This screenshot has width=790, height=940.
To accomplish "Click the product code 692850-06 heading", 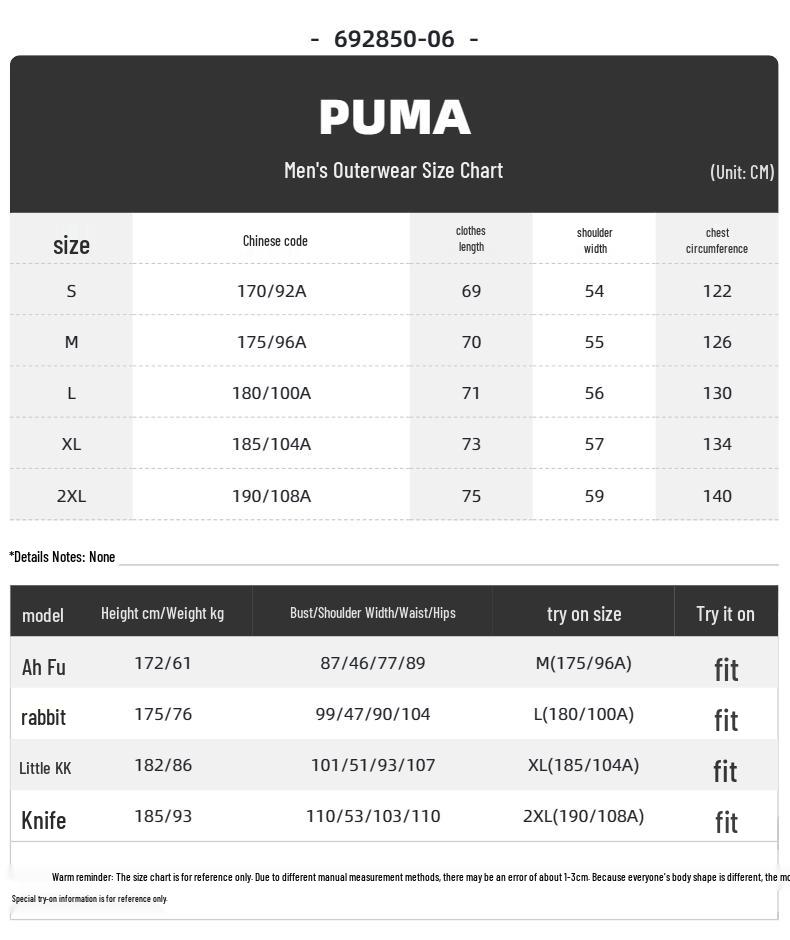I will click(x=394, y=39).
